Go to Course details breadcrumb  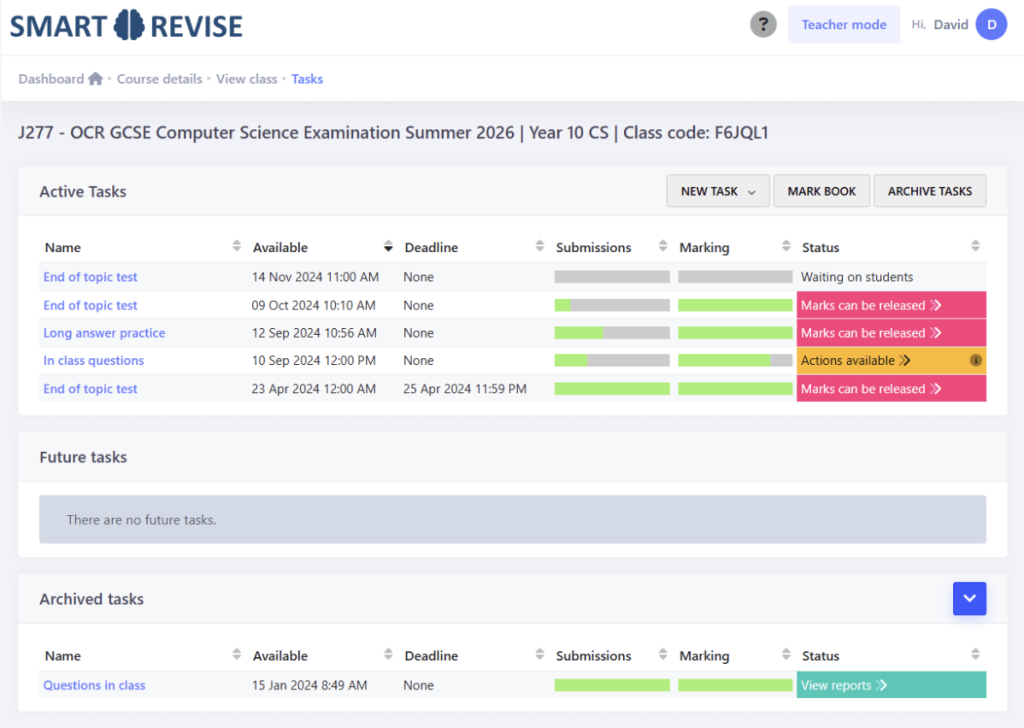[159, 79]
